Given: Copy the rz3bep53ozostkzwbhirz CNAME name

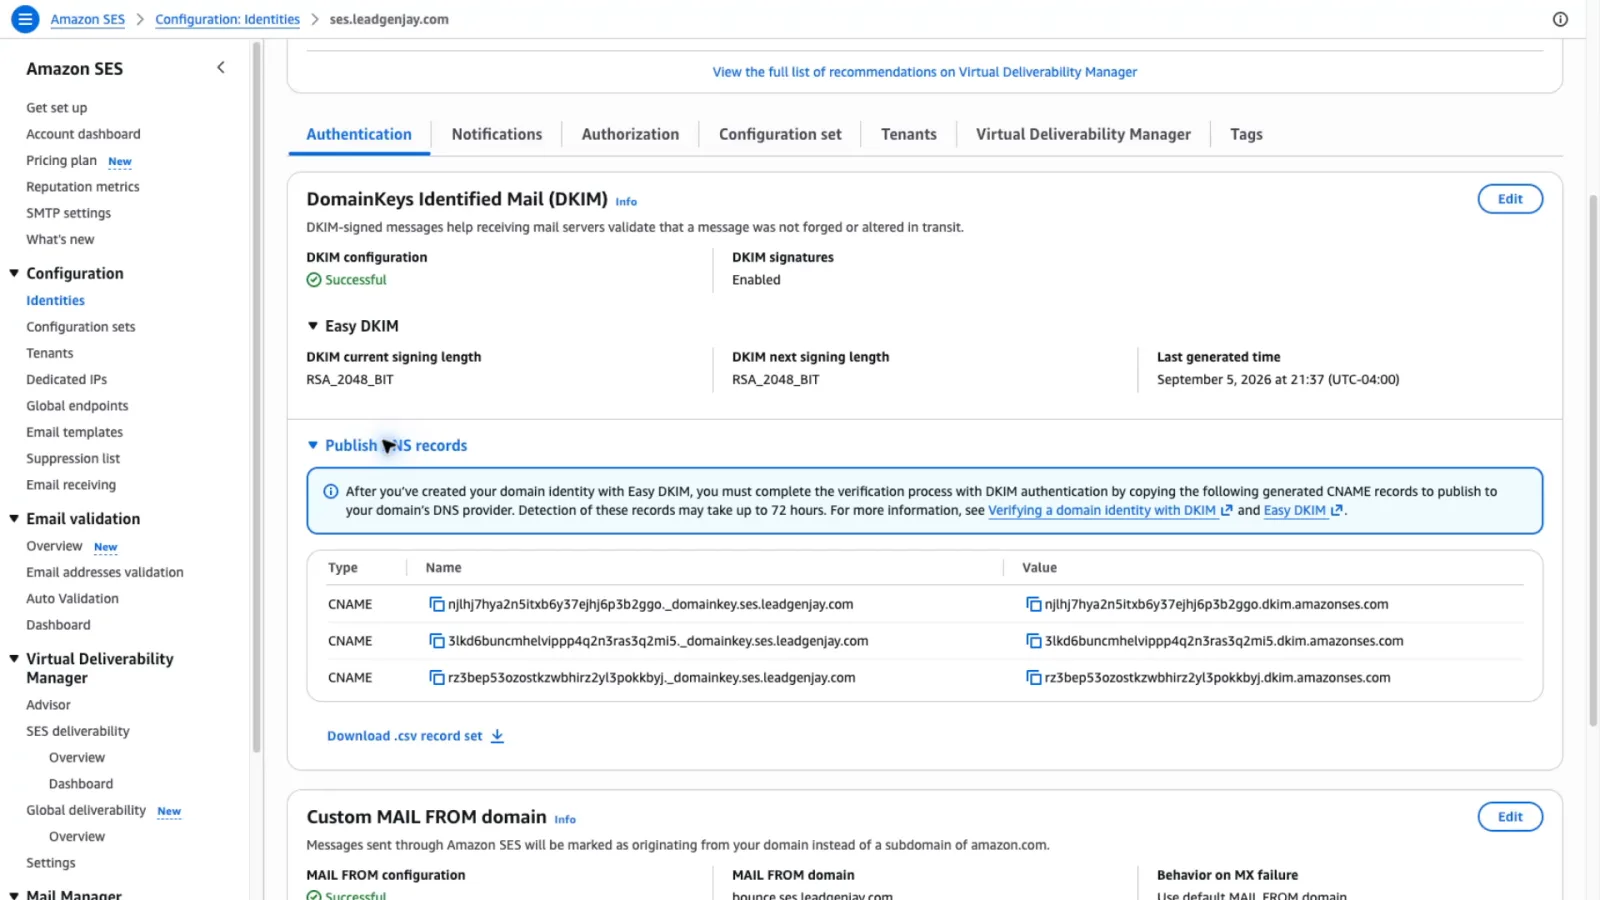Looking at the screenshot, I should click(x=437, y=678).
